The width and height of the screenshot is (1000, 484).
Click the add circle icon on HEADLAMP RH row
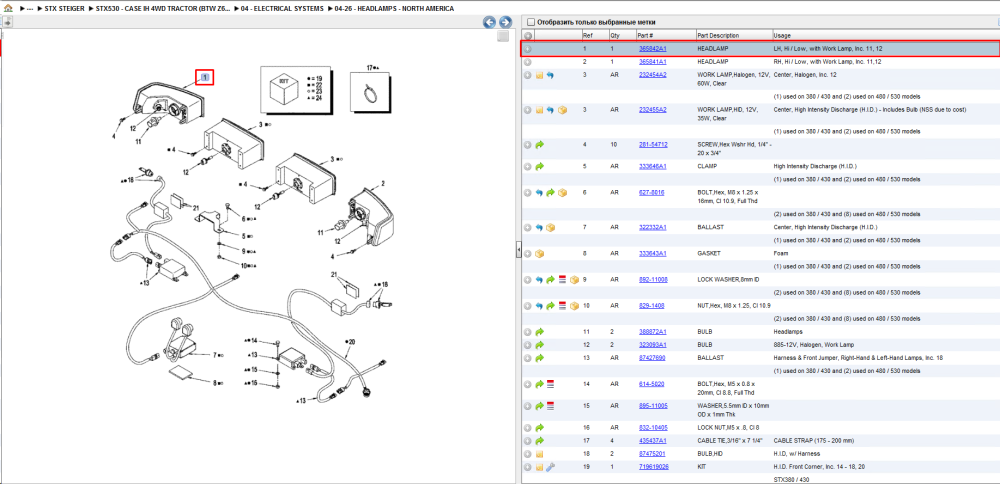pyautogui.click(x=528, y=62)
